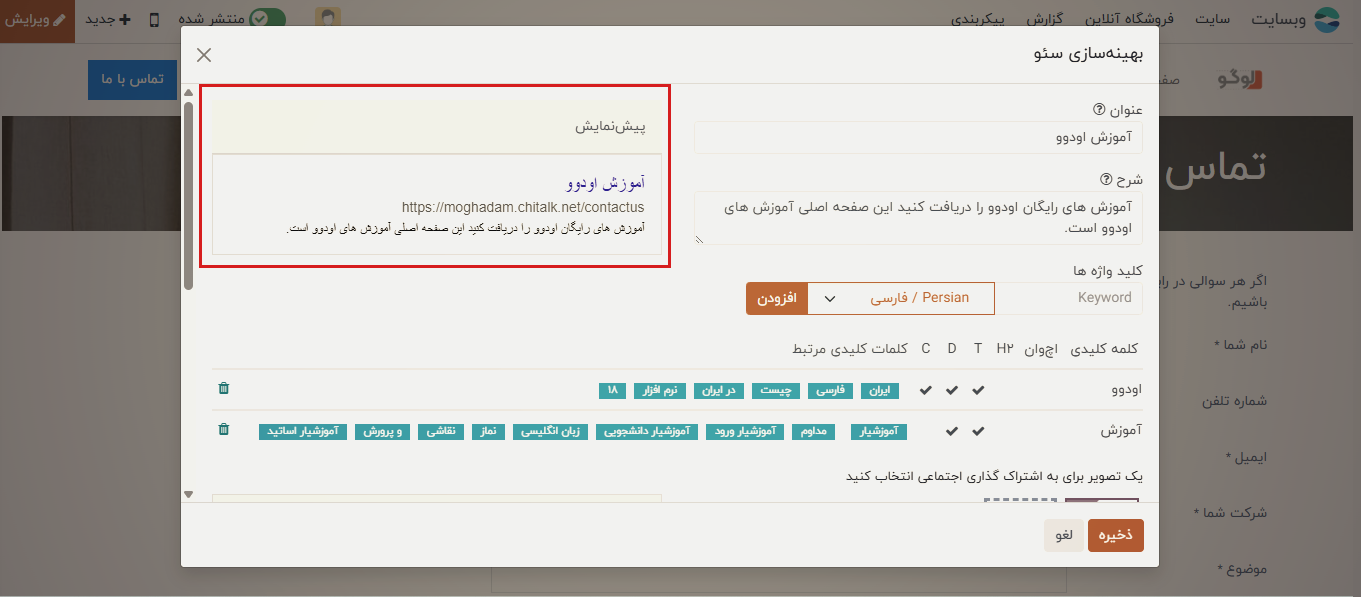Toggle the منتشر شده publish switch
The height and width of the screenshot is (597, 1361).
pyautogui.click(x=267, y=19)
